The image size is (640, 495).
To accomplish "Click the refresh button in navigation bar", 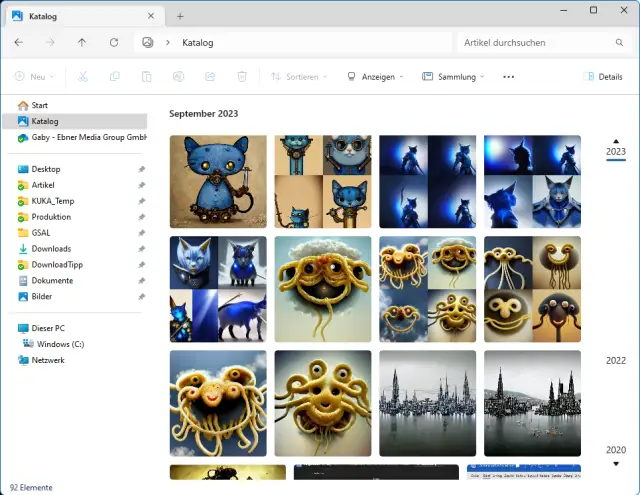I will tap(114, 43).
